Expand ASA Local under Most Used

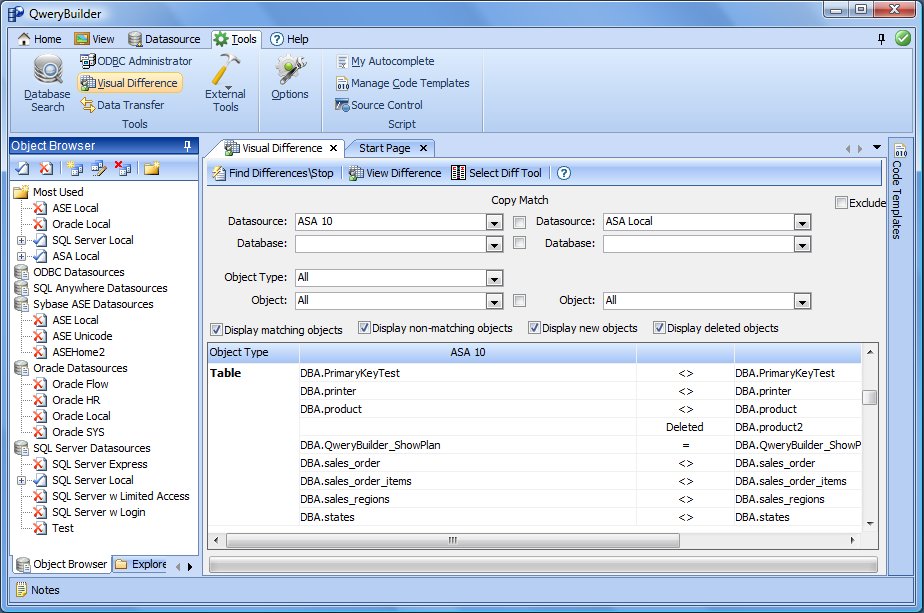point(21,256)
